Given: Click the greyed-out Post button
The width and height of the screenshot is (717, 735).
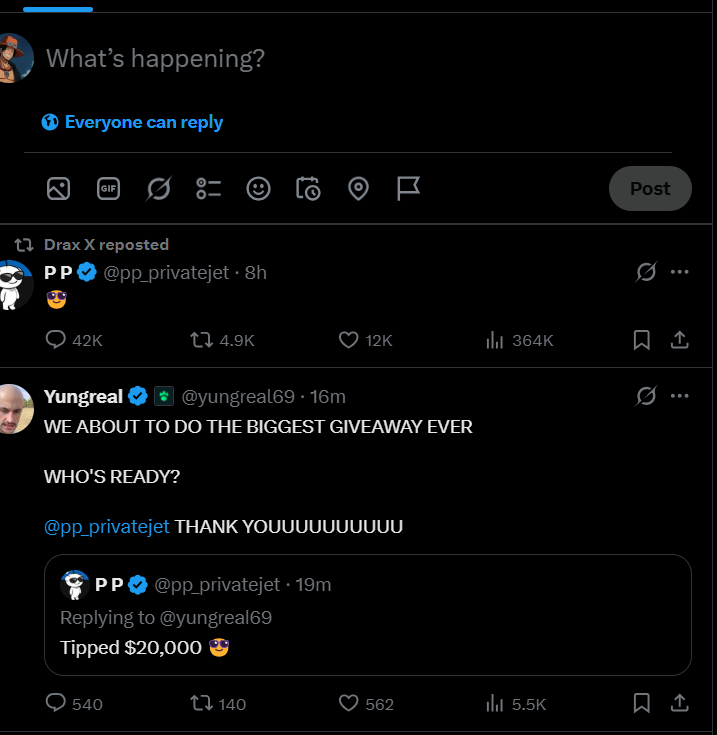Looking at the screenshot, I should click(650, 188).
